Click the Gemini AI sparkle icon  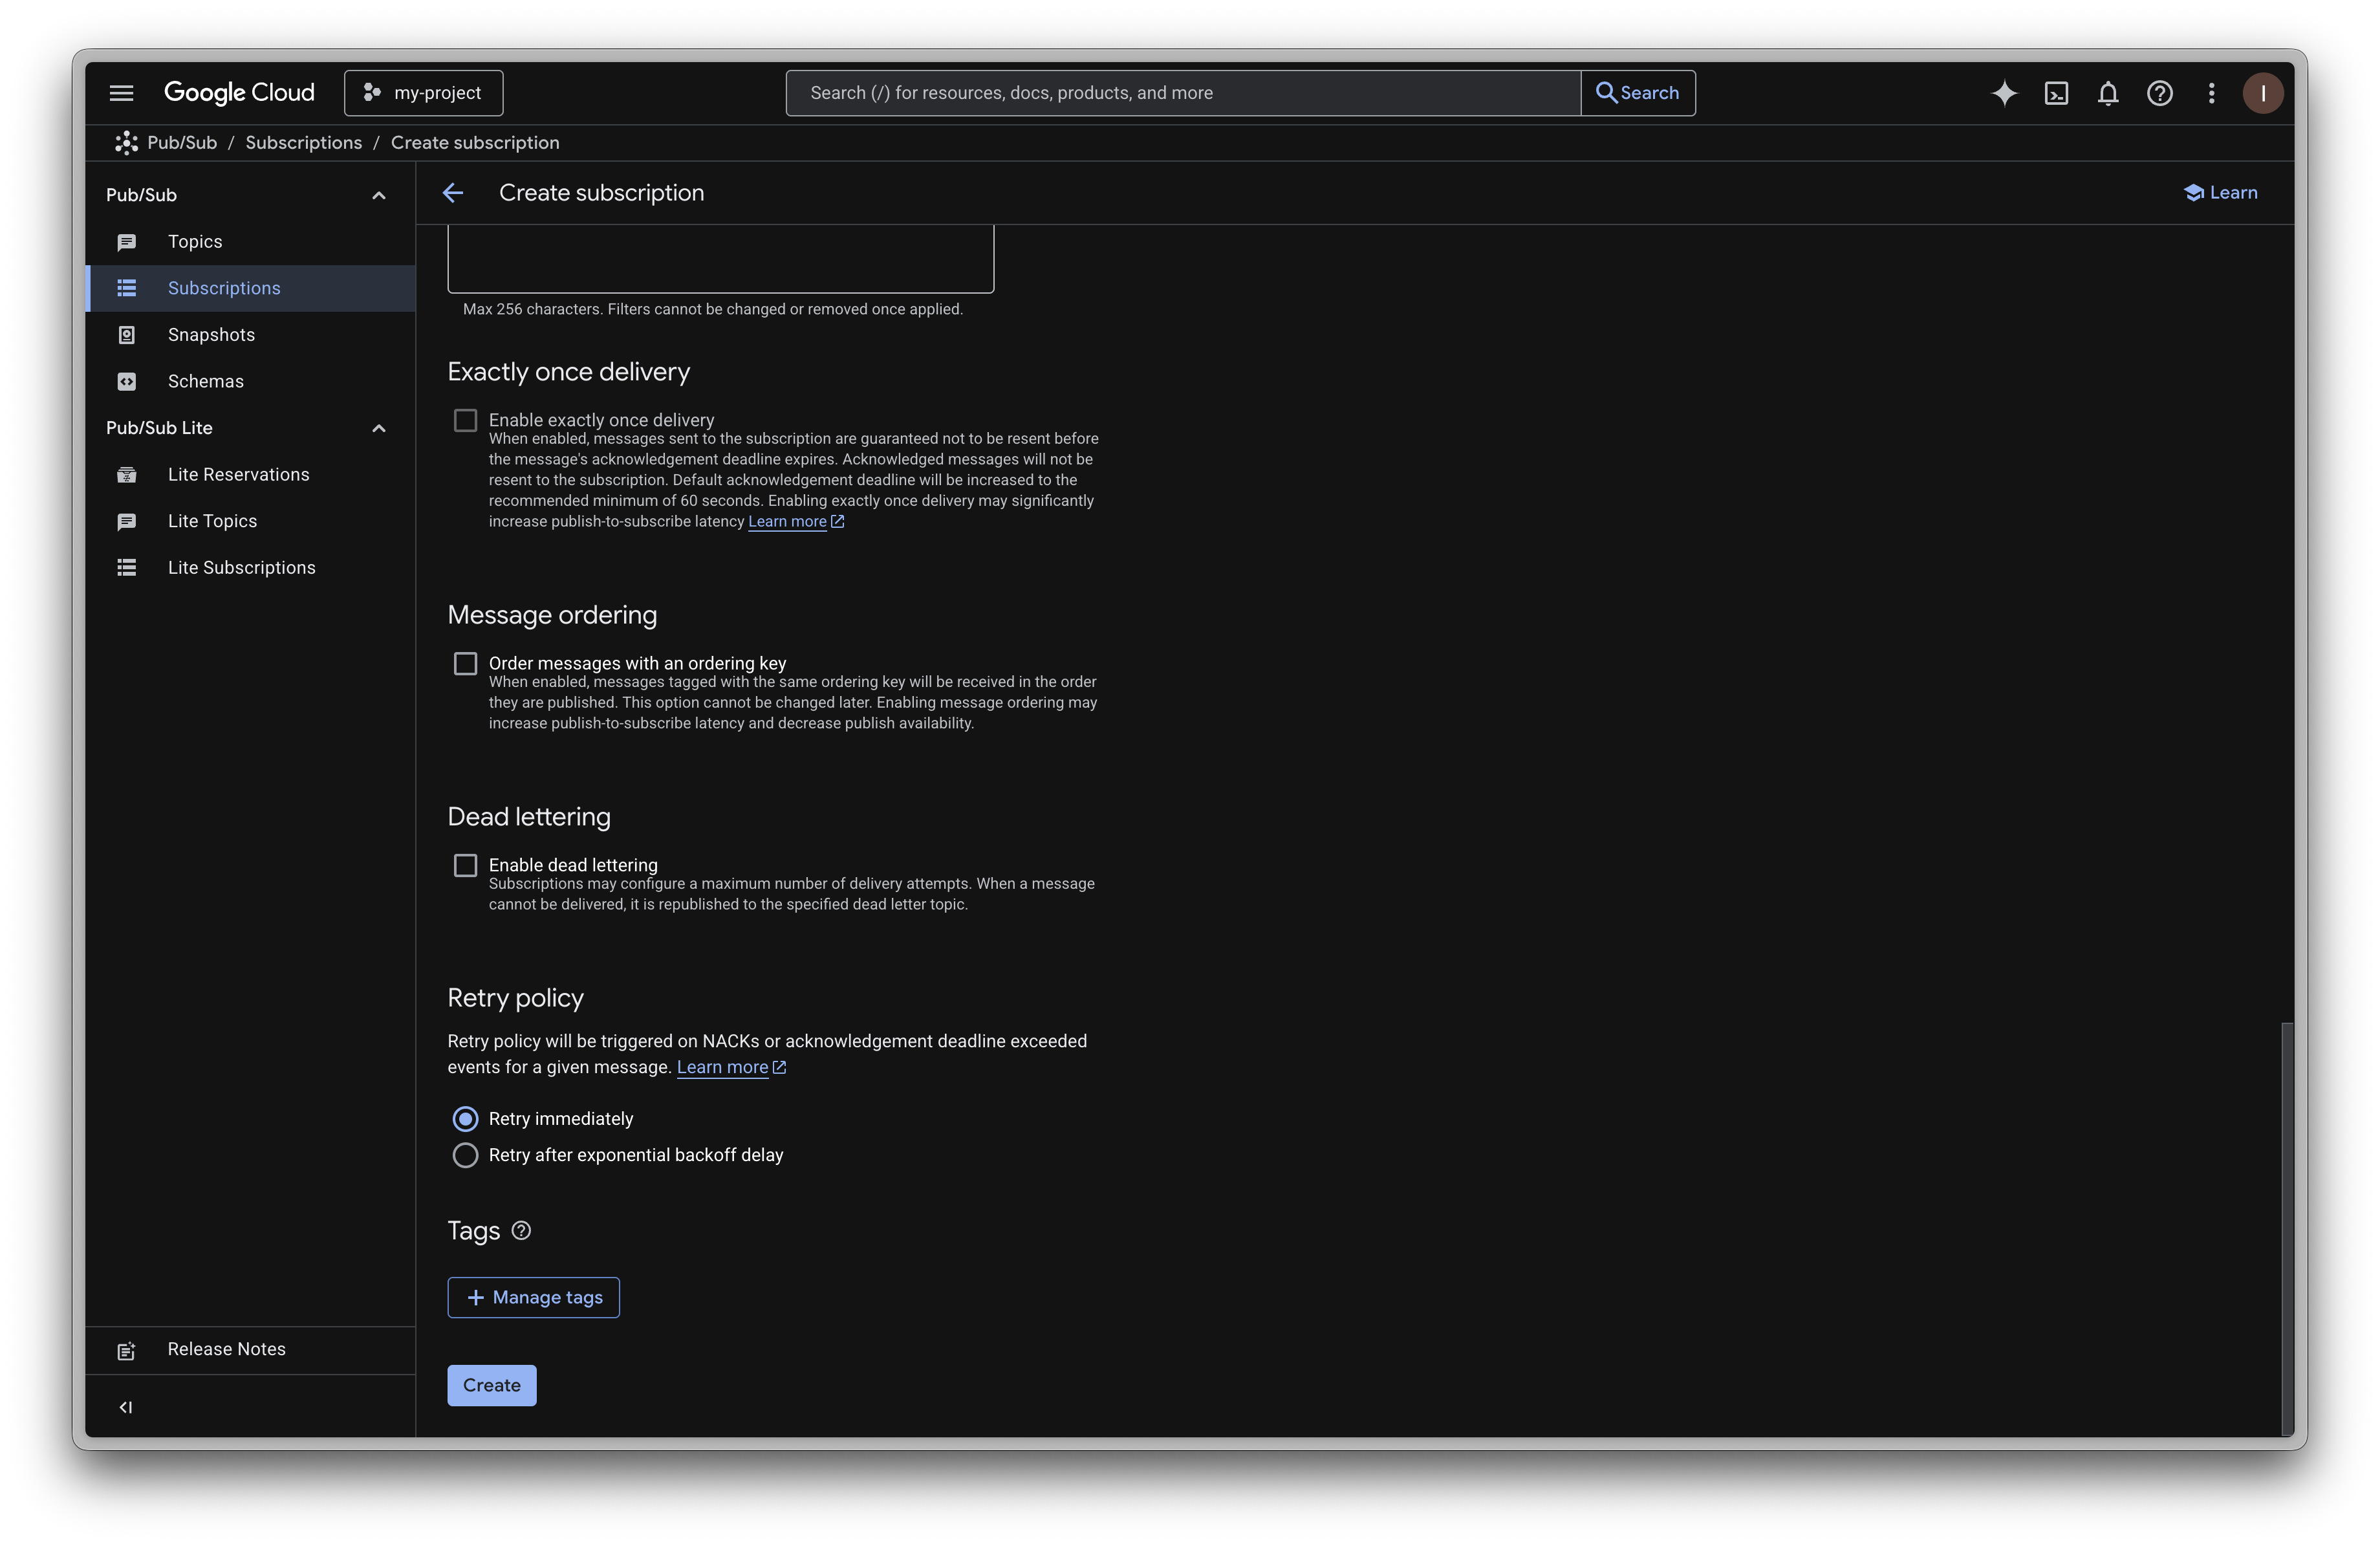[x=2004, y=93]
